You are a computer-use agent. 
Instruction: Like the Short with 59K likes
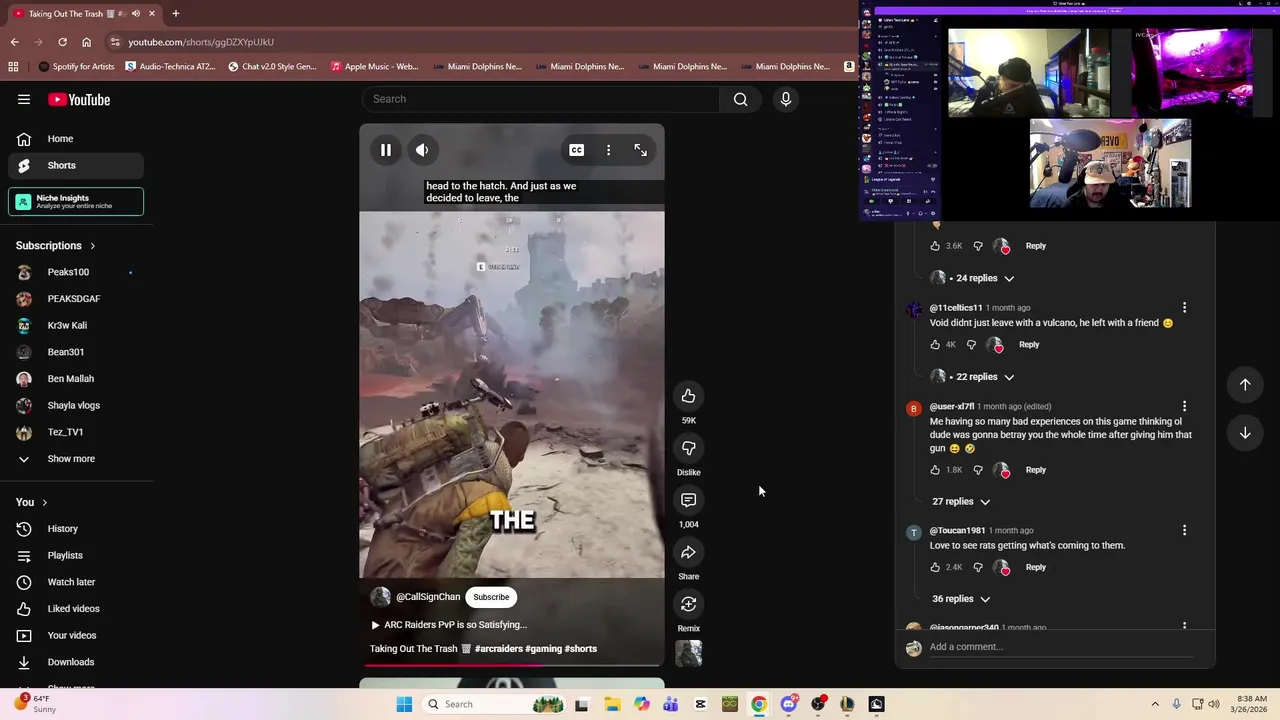click(688, 396)
